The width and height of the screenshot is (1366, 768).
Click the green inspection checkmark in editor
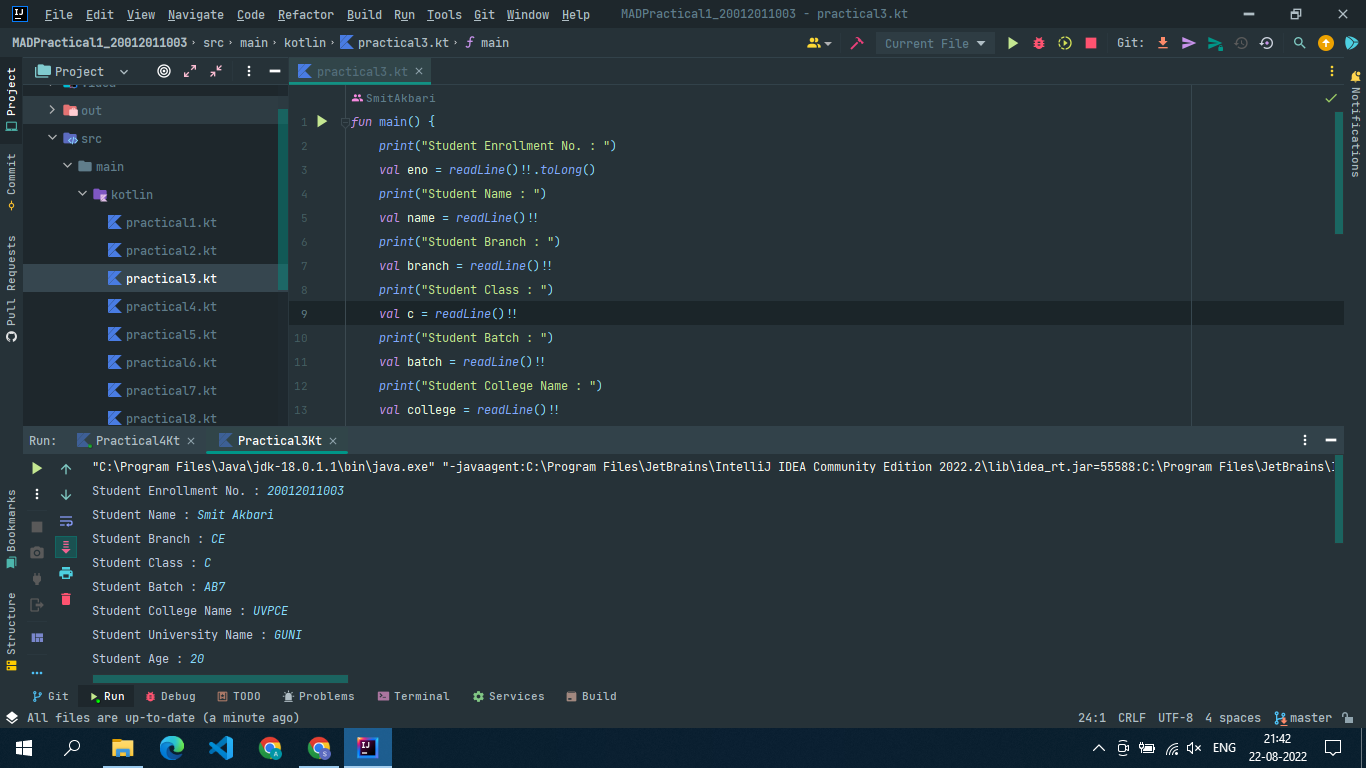1331,98
